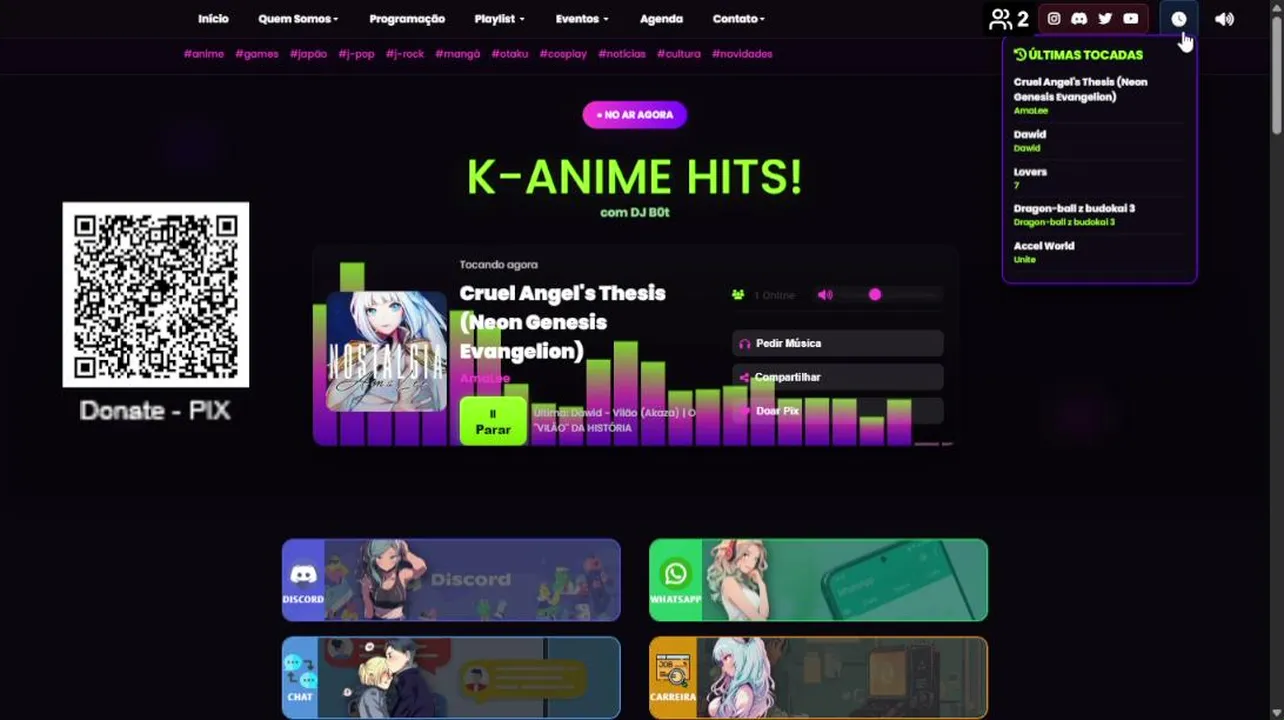Click the NO AR AGORA badge
This screenshot has height=720, width=1284.
click(635, 115)
